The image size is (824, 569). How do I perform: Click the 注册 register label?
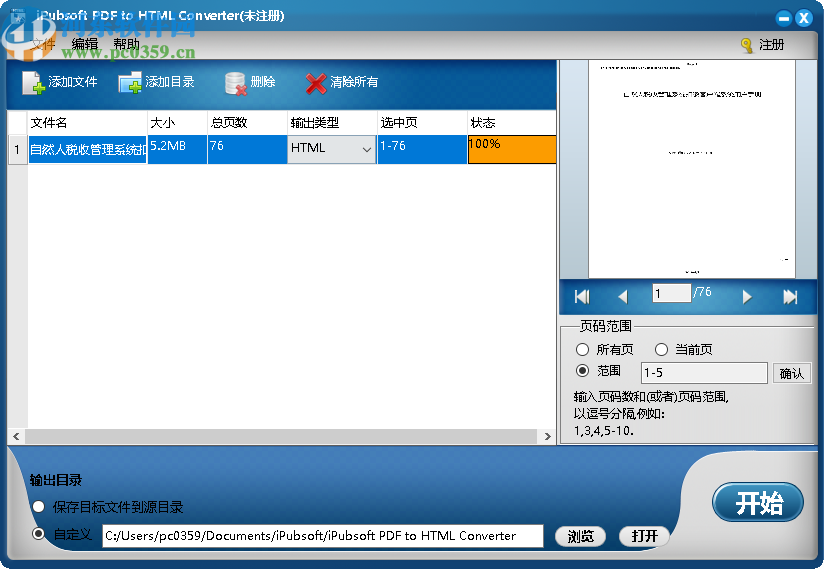(x=771, y=45)
